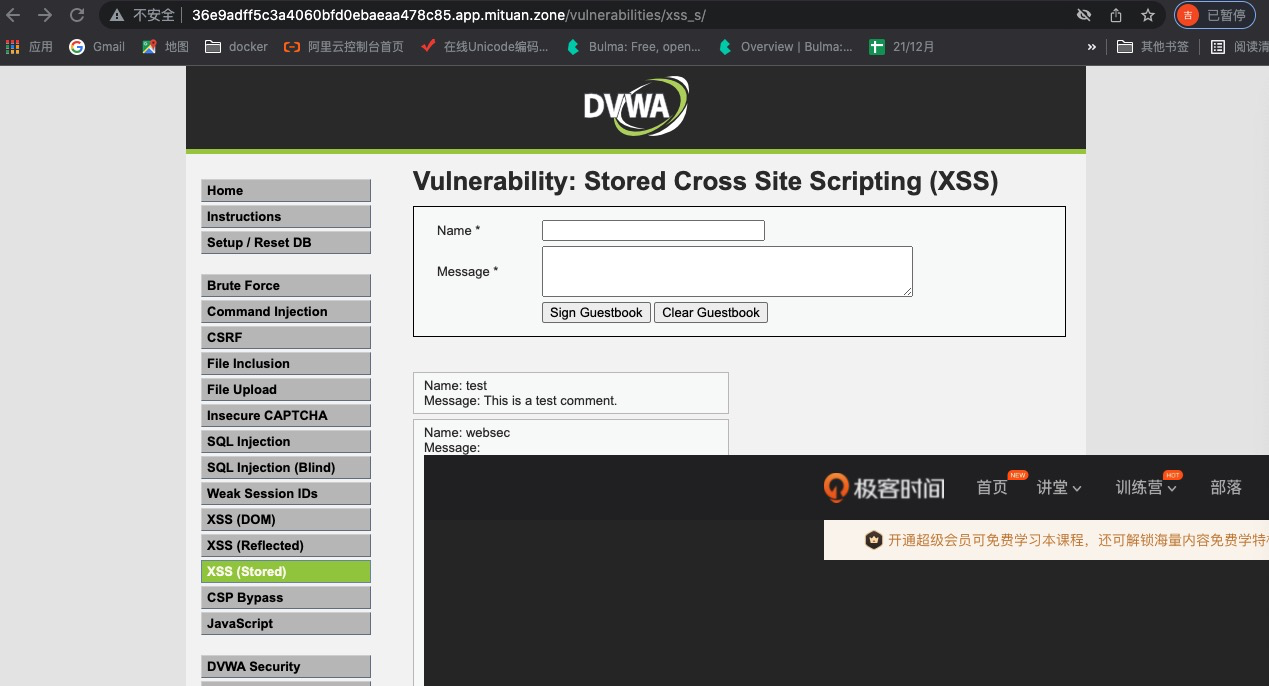Focus the Name input field
The width and height of the screenshot is (1269, 686).
pyautogui.click(x=653, y=231)
